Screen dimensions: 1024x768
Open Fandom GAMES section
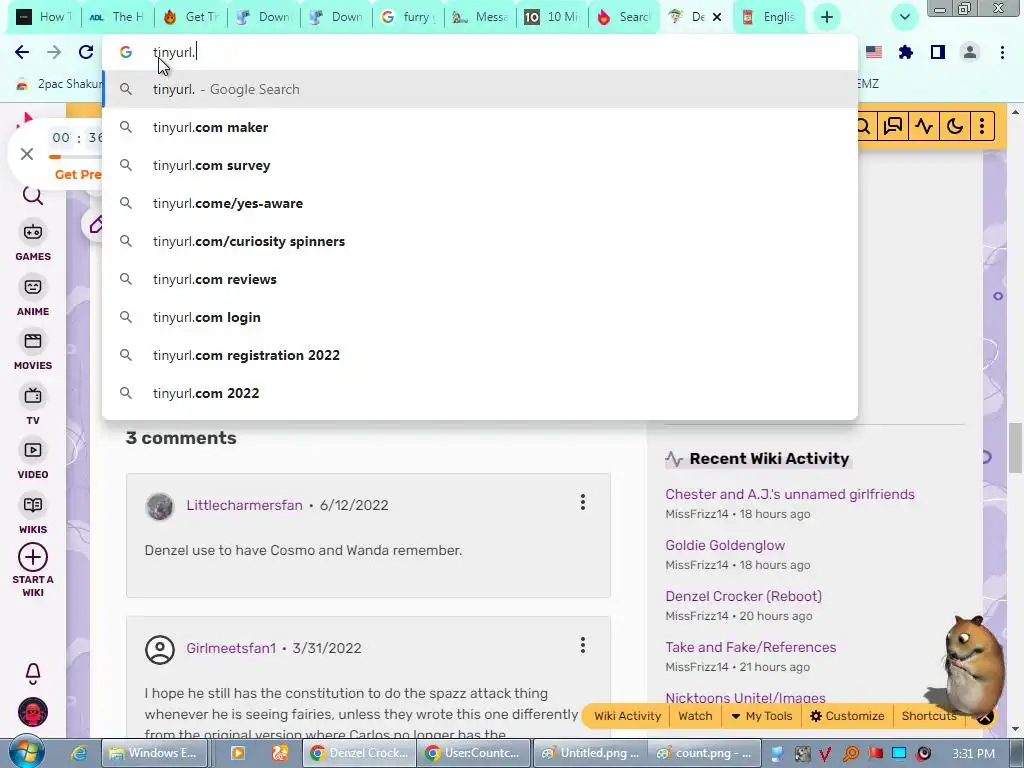[x=33, y=242]
